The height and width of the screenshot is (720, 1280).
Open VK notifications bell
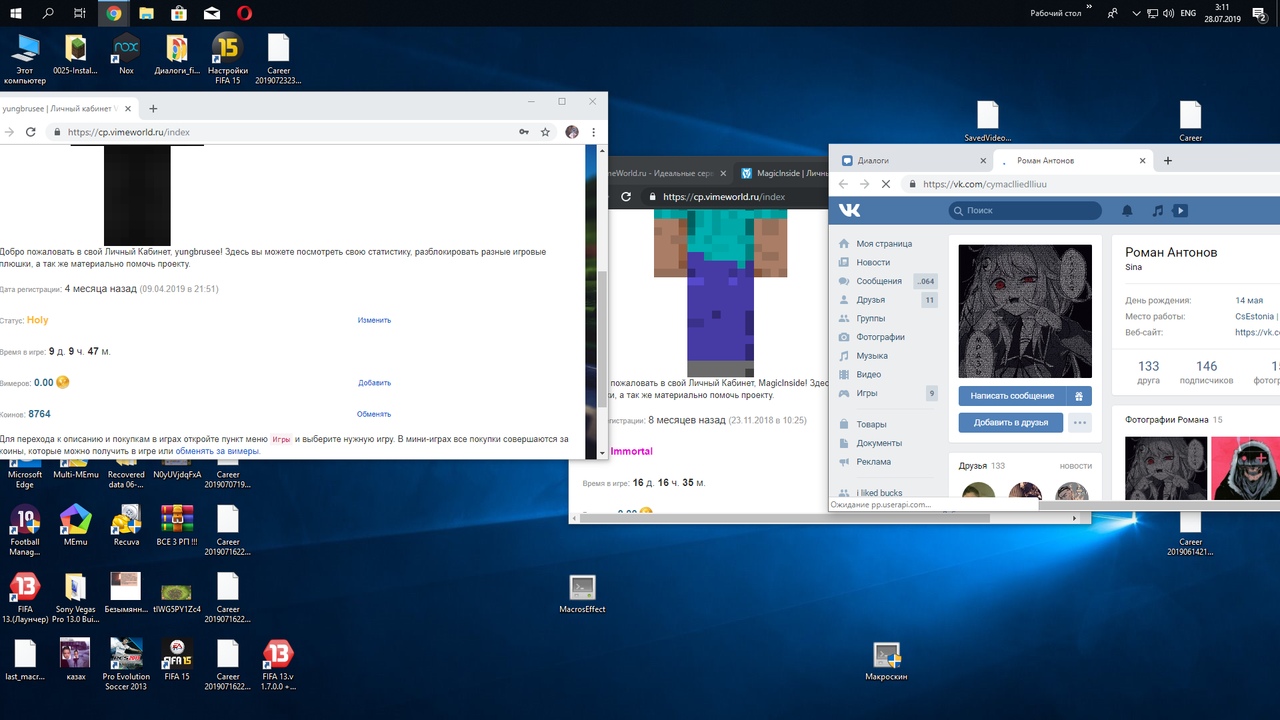pyautogui.click(x=1127, y=211)
